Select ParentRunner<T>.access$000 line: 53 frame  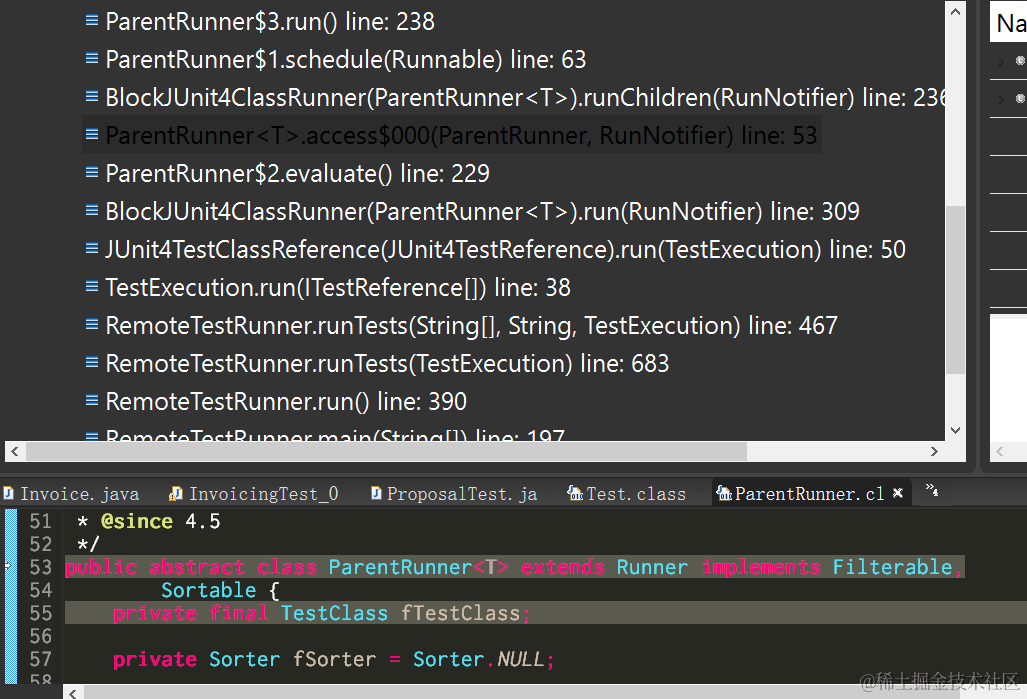(452, 136)
